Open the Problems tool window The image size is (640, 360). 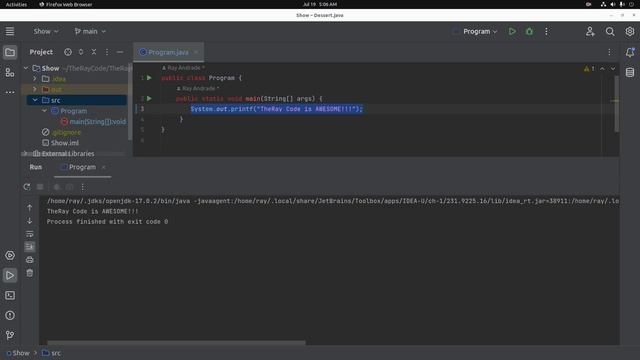[x=10, y=316]
